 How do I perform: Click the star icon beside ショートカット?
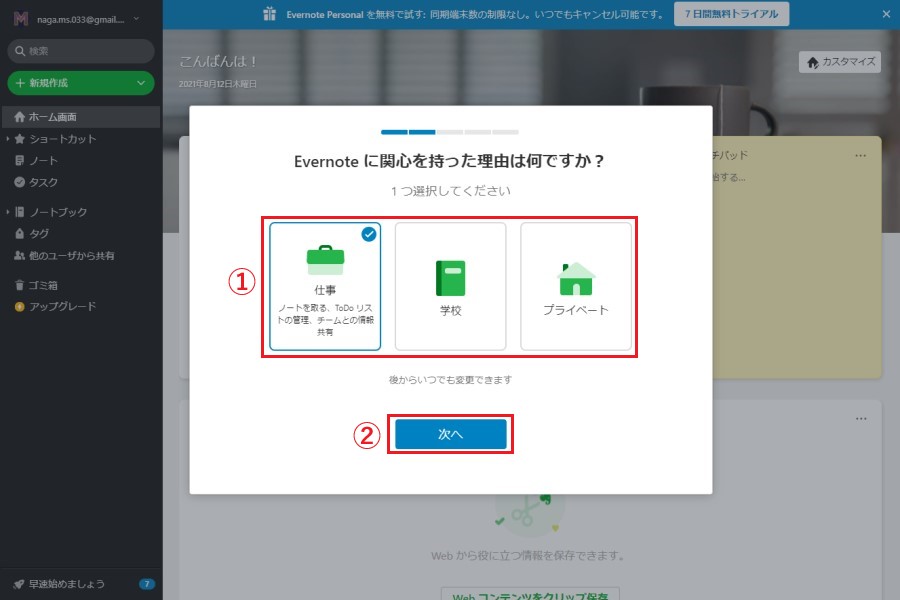coord(20,139)
